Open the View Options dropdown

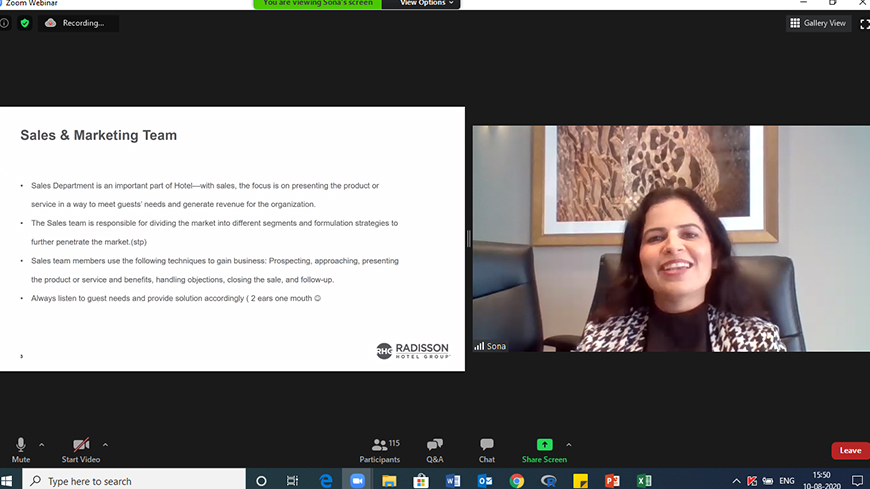point(427,4)
